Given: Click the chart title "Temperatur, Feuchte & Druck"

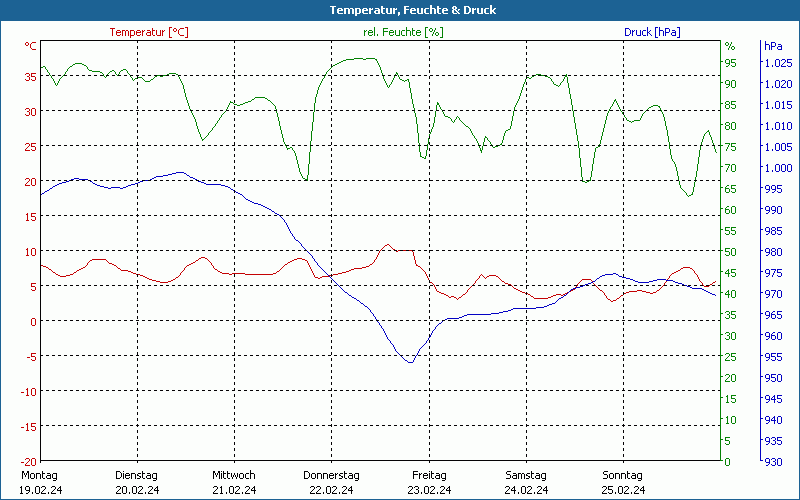Looking at the screenshot, I should 413,10.
